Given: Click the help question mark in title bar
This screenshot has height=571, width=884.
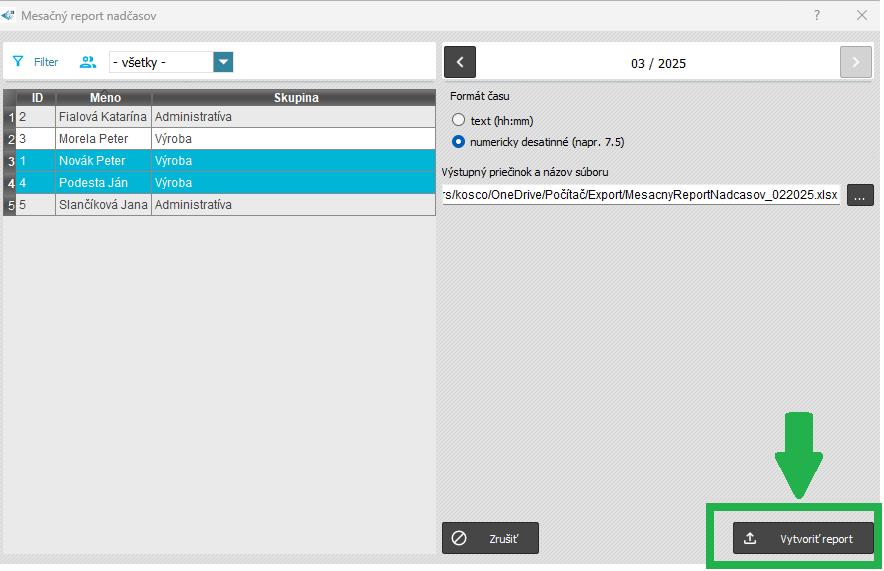Looking at the screenshot, I should point(817,16).
